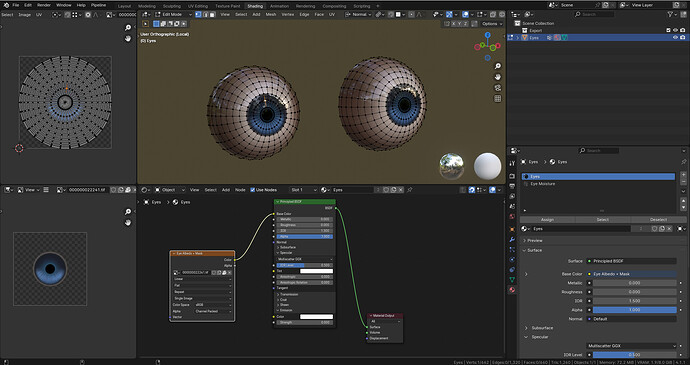Click the material name field Eyes in properties
Viewport: 690px width, 365px height.
(x=581, y=229)
